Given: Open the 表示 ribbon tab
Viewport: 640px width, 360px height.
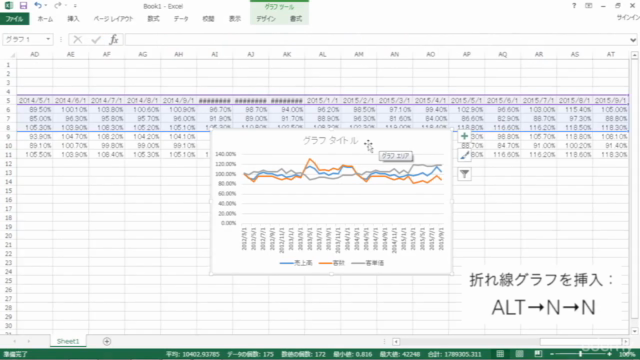Looking at the screenshot, I should pos(235,19).
